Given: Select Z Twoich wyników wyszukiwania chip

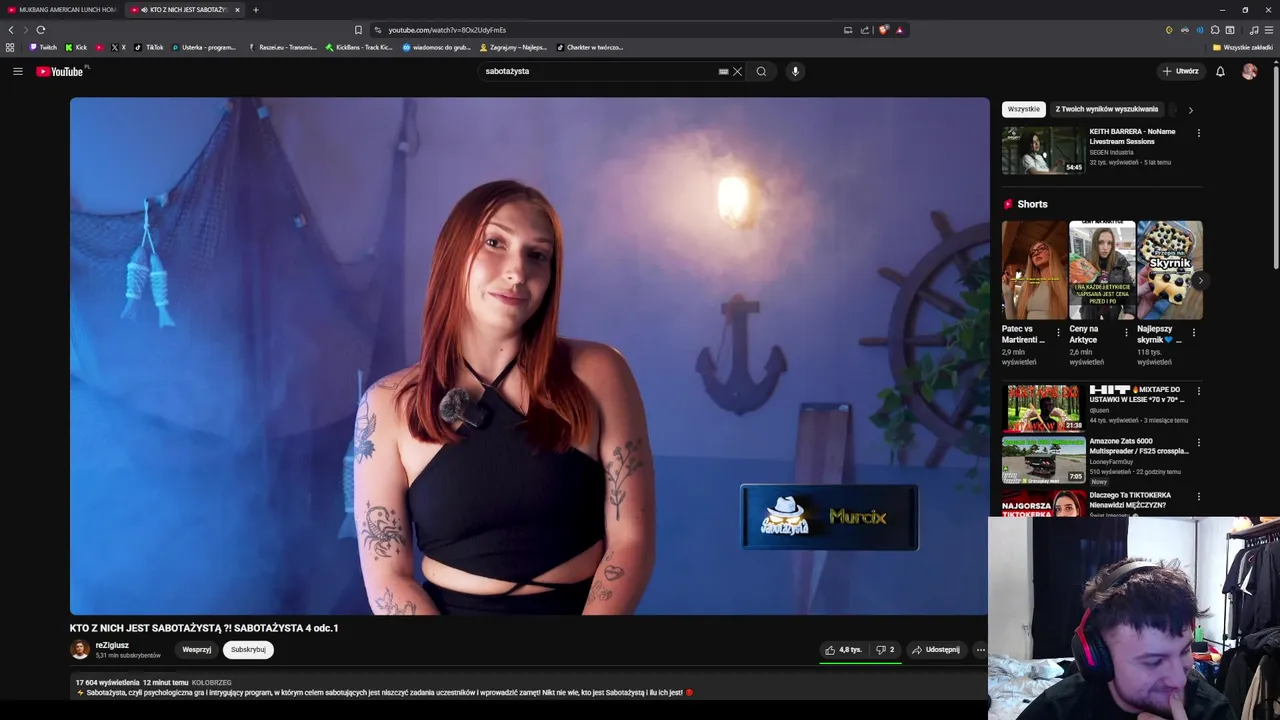Looking at the screenshot, I should pyautogui.click(x=1106, y=109).
